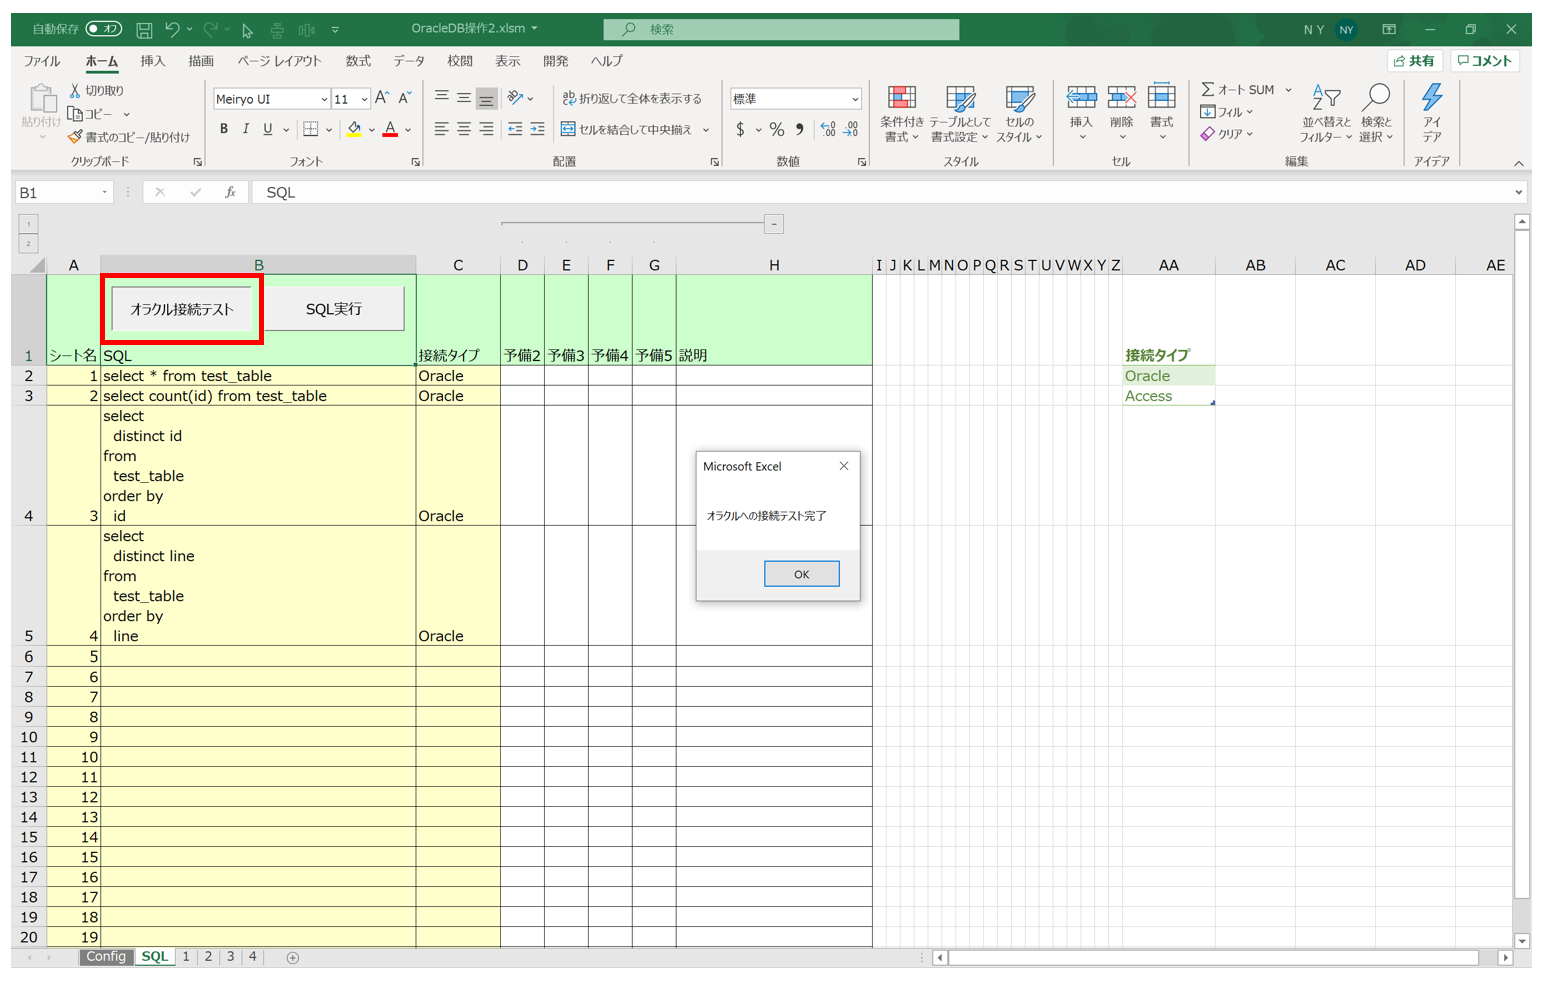Center text horizontally in ribbon
Screen dimensions: 1543x981
464,129
